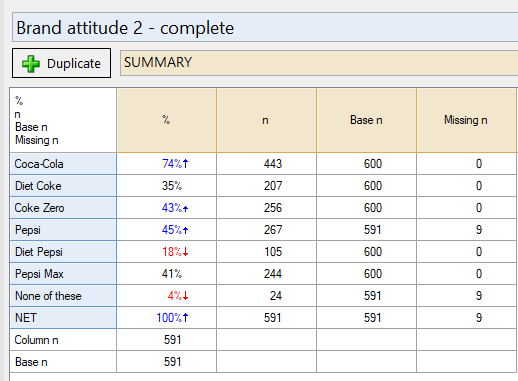
Task: Select the Coca-Cola row header
Action: click(63, 164)
